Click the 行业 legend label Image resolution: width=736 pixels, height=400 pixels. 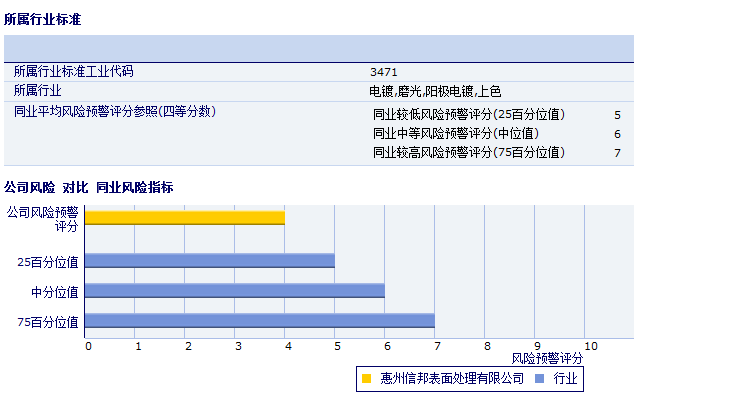click(x=565, y=379)
